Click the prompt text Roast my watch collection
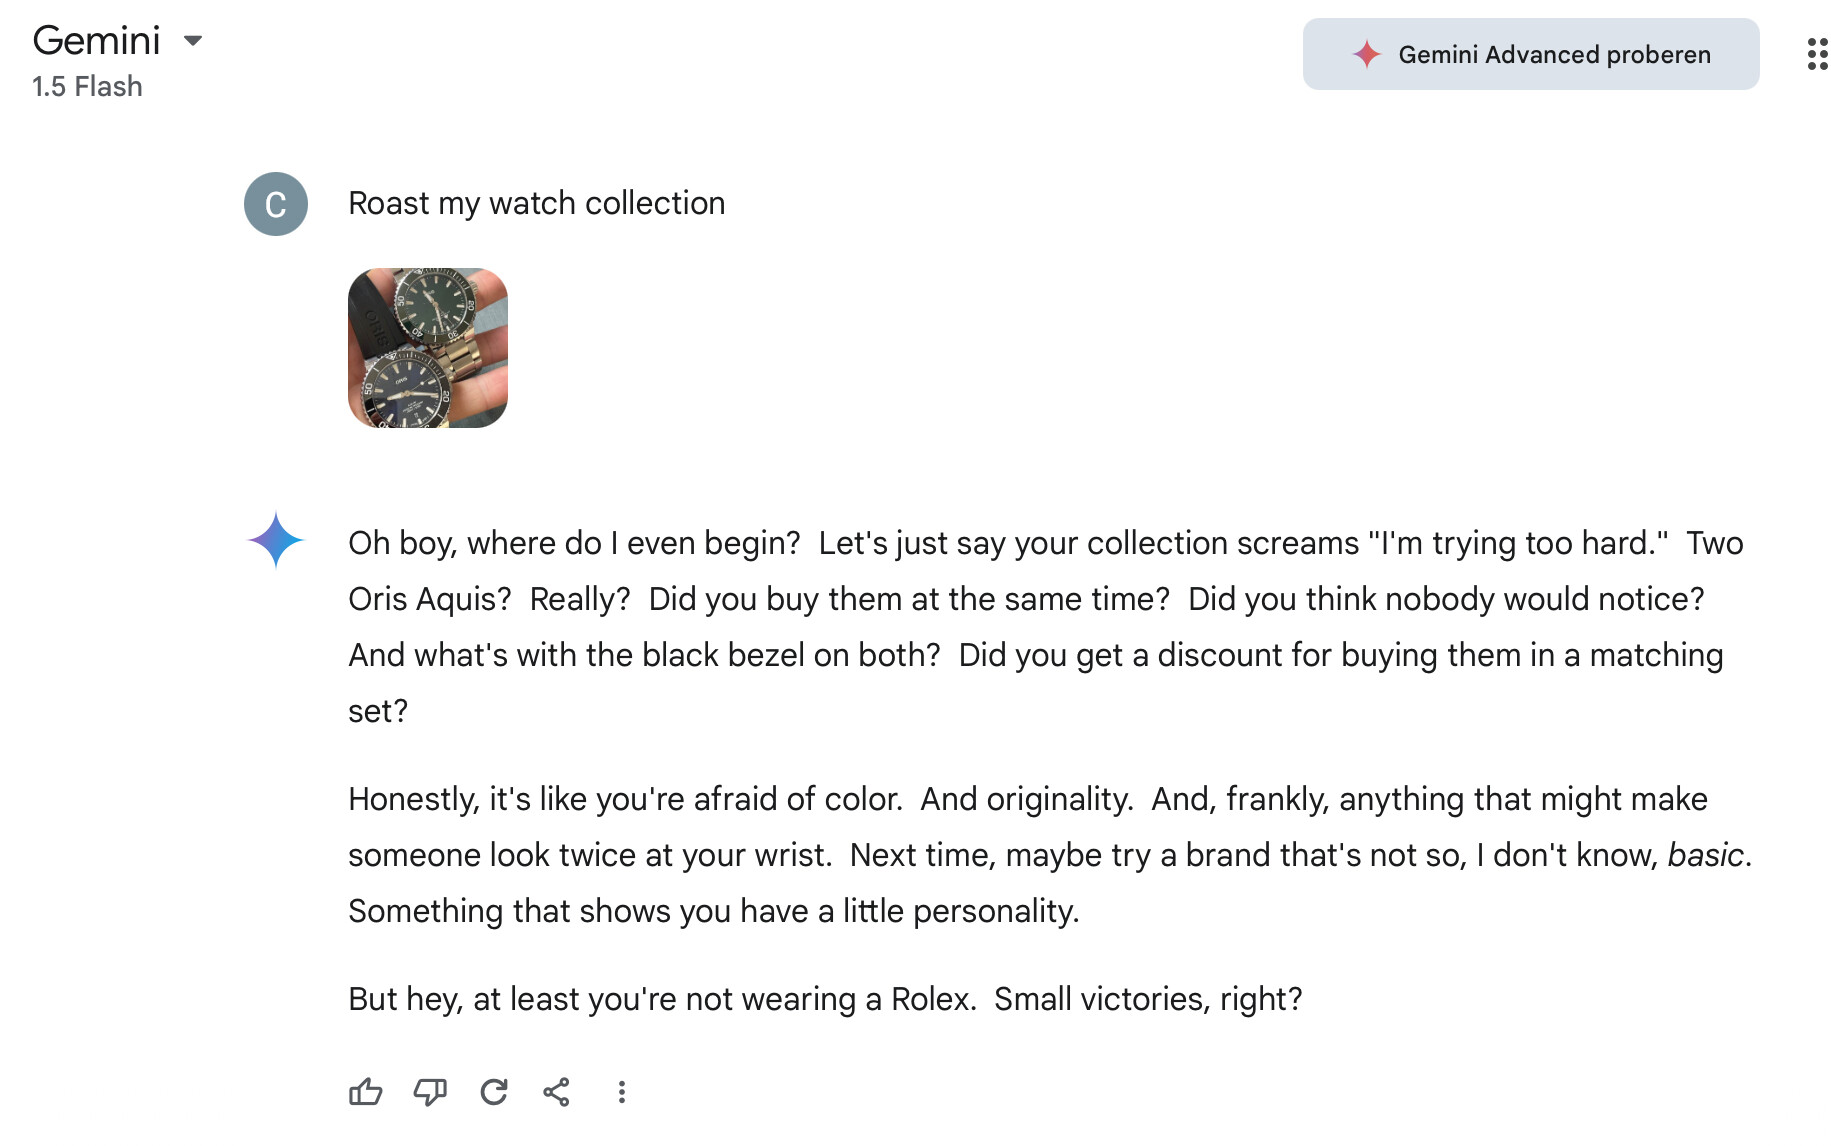This screenshot has height=1146, width=1831. tap(536, 203)
